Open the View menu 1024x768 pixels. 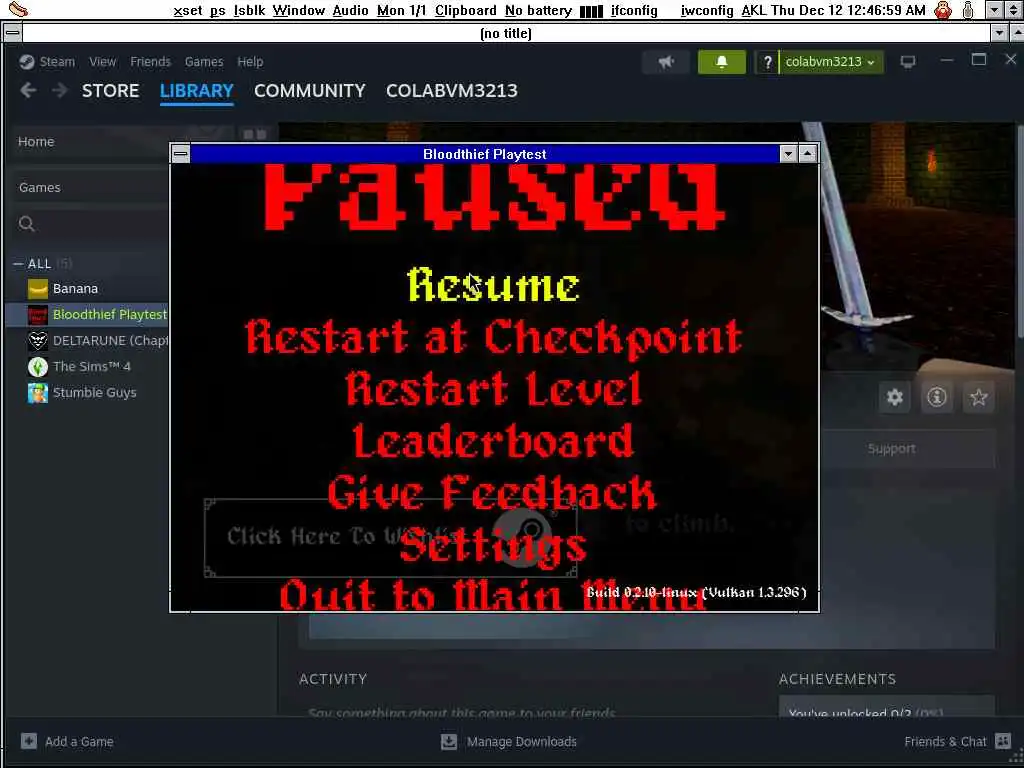103,62
